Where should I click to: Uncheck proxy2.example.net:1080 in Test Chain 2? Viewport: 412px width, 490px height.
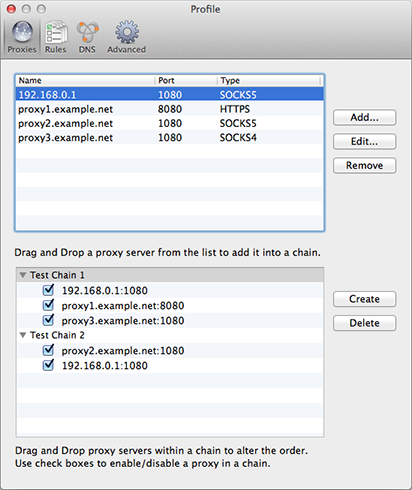click(x=48, y=350)
